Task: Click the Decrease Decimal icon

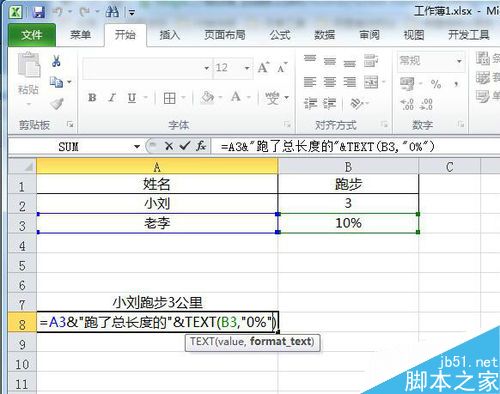Action: point(426,104)
